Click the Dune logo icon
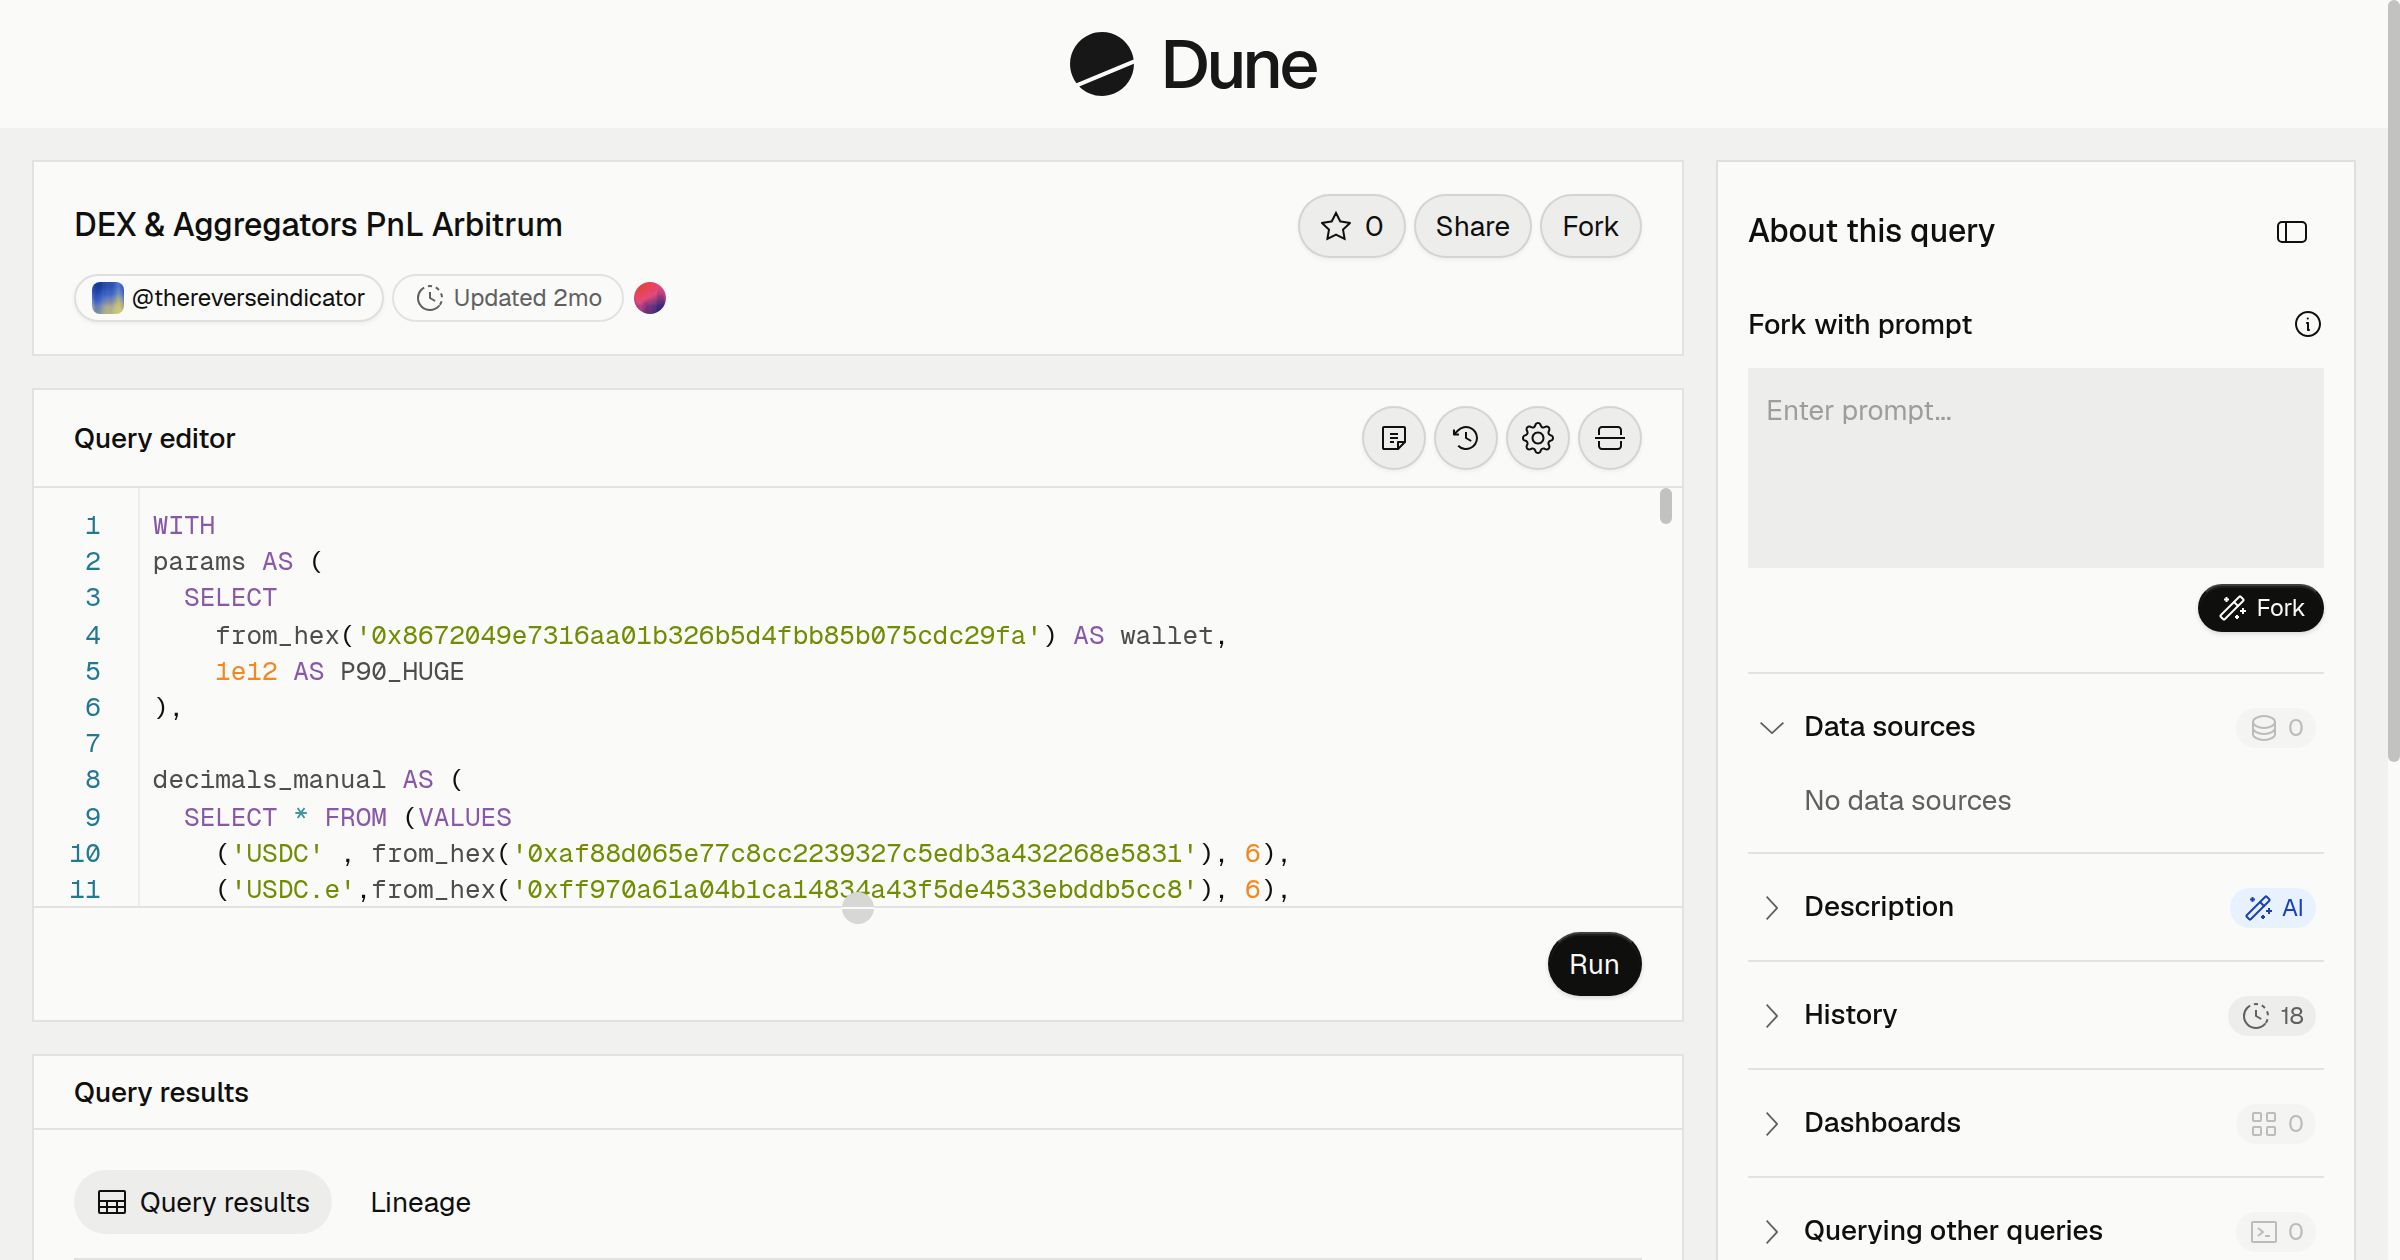2400x1260 pixels. [1102, 64]
